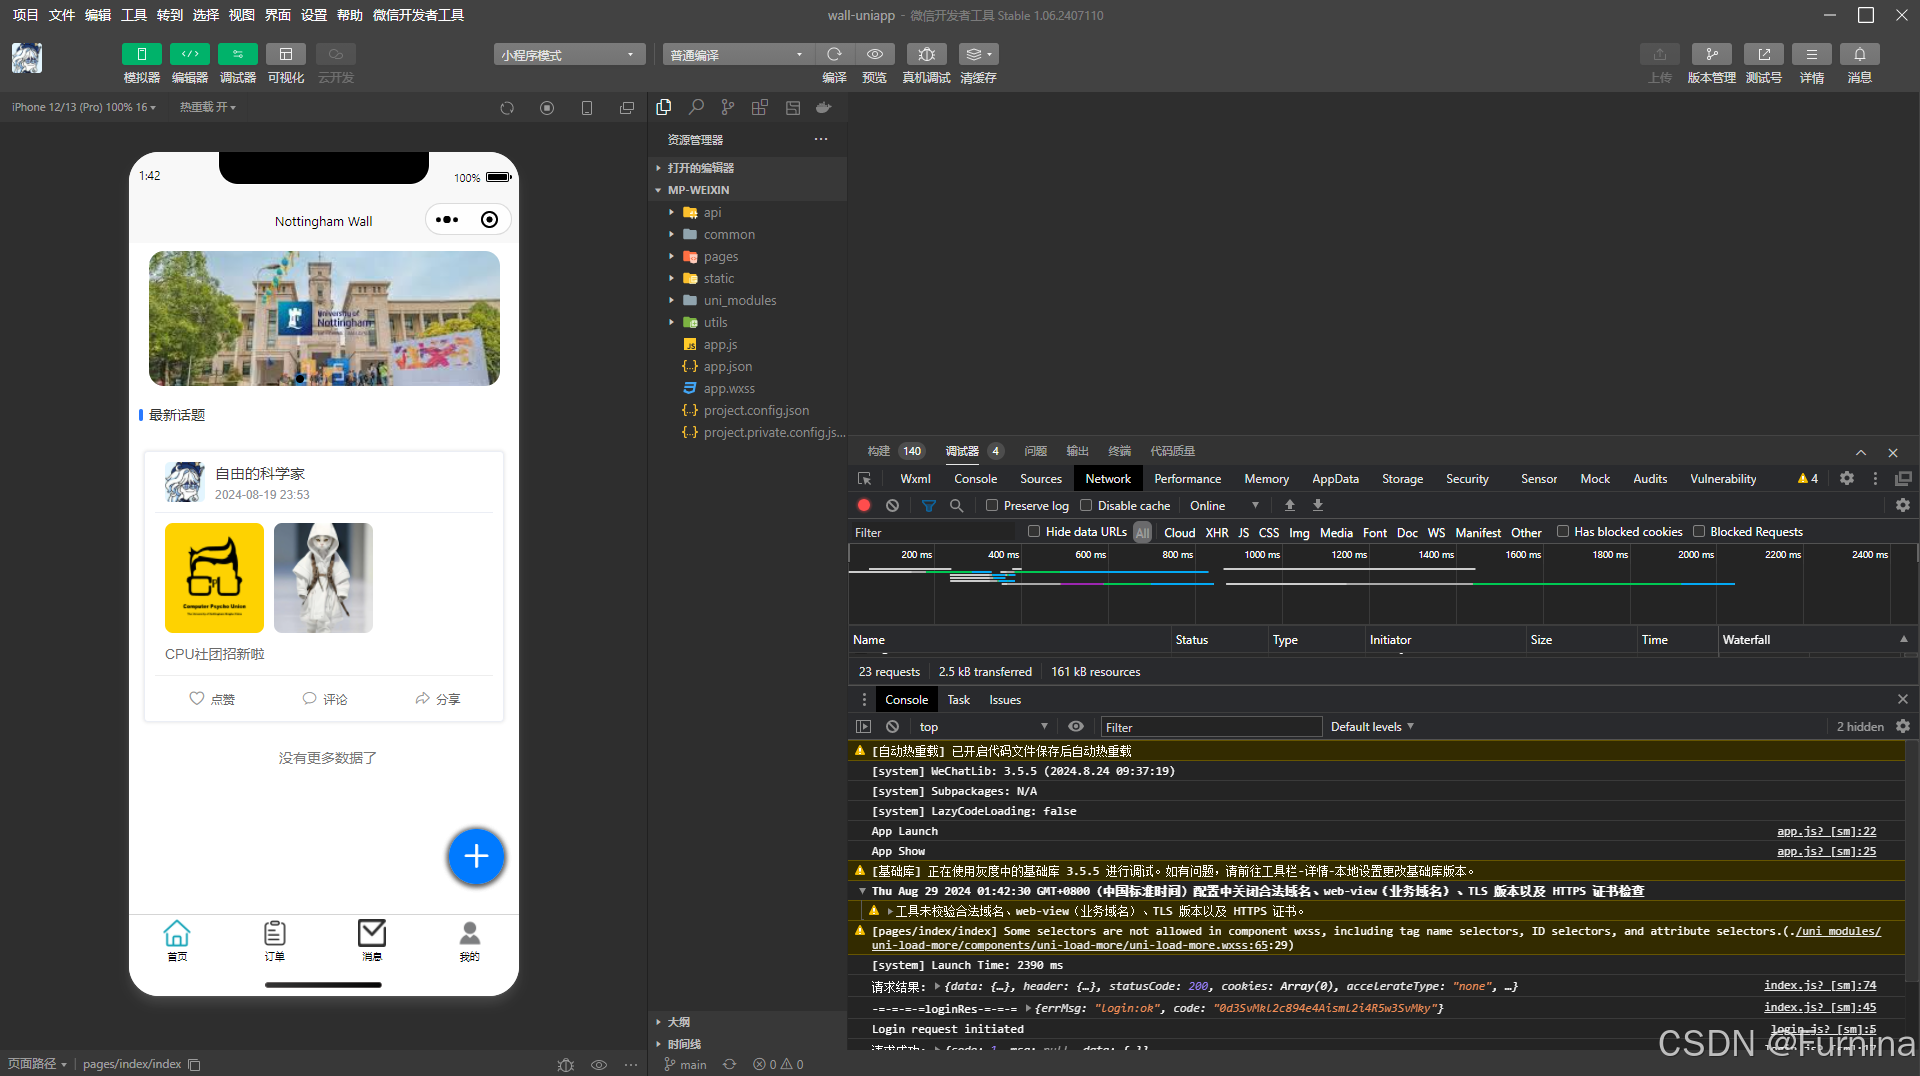
Task: Clear the network request log
Action: pyautogui.click(x=891, y=505)
